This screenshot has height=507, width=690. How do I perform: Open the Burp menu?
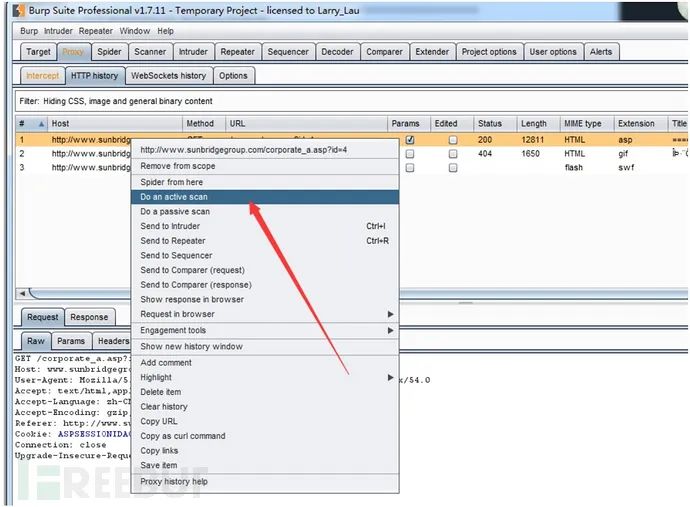[x=29, y=31]
